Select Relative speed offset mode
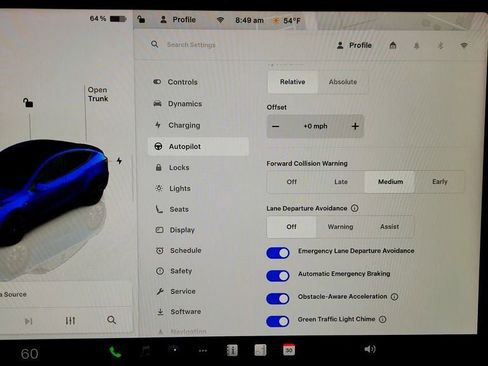The image size is (488, 366). 293,82
